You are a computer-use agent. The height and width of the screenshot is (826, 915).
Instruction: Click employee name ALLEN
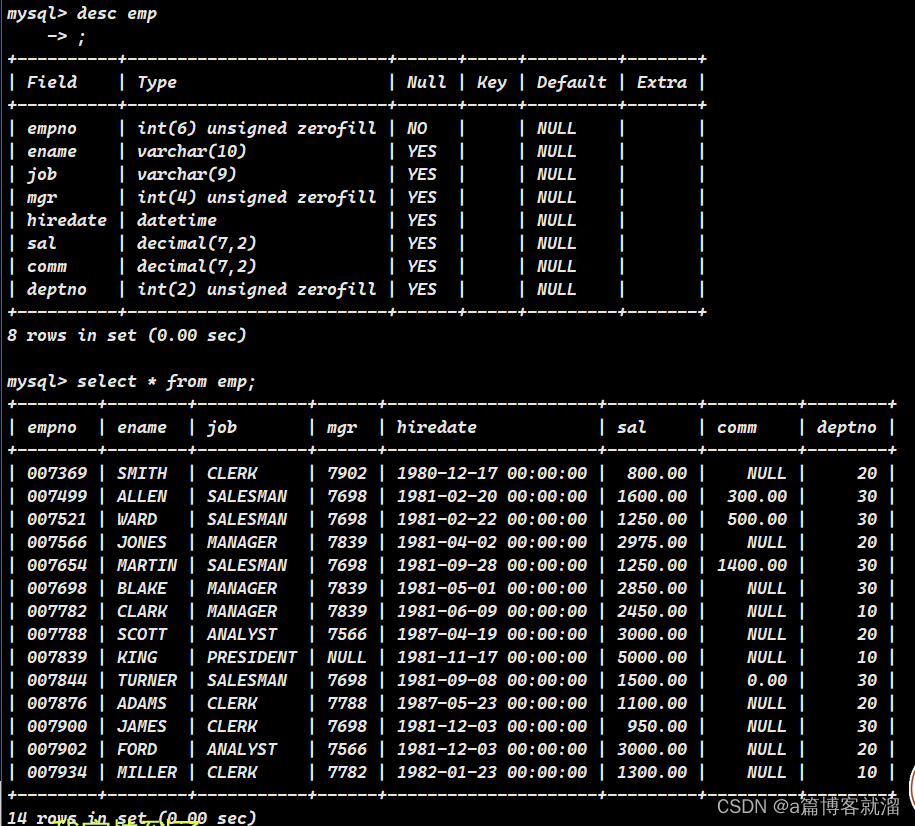142,496
